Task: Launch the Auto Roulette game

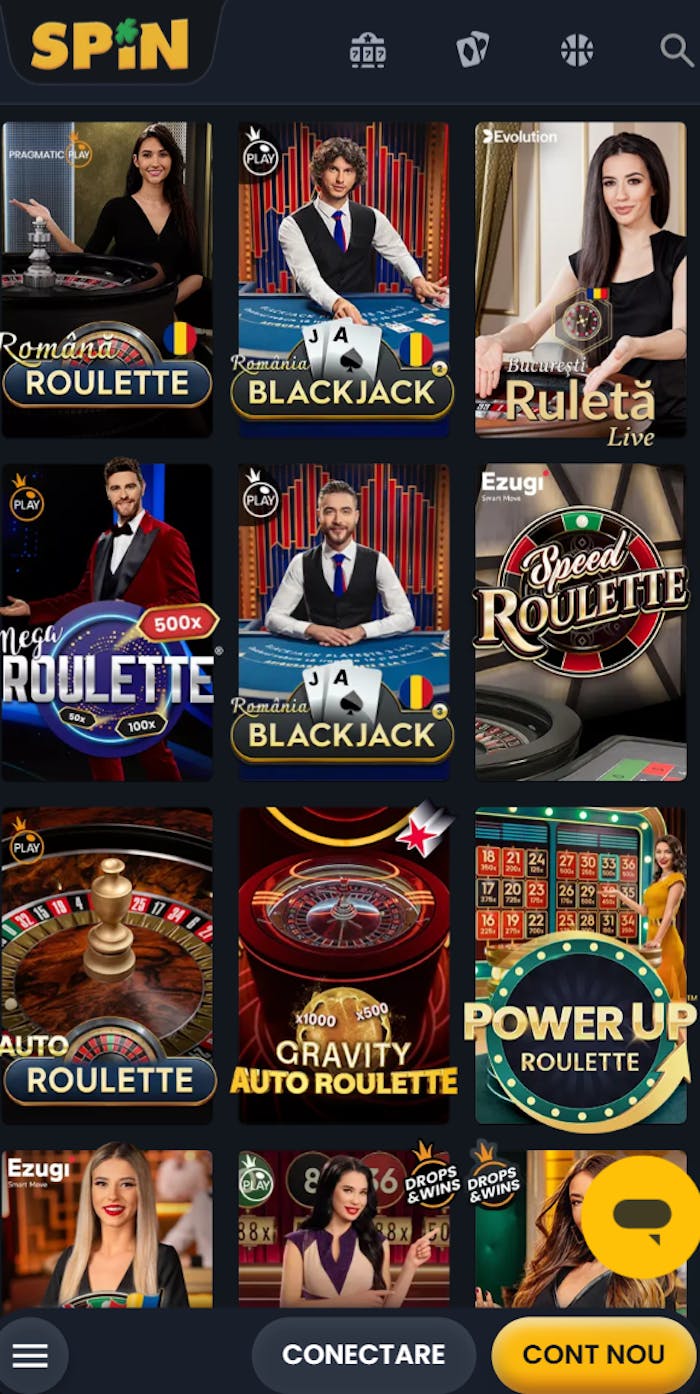Action: [x=107, y=966]
